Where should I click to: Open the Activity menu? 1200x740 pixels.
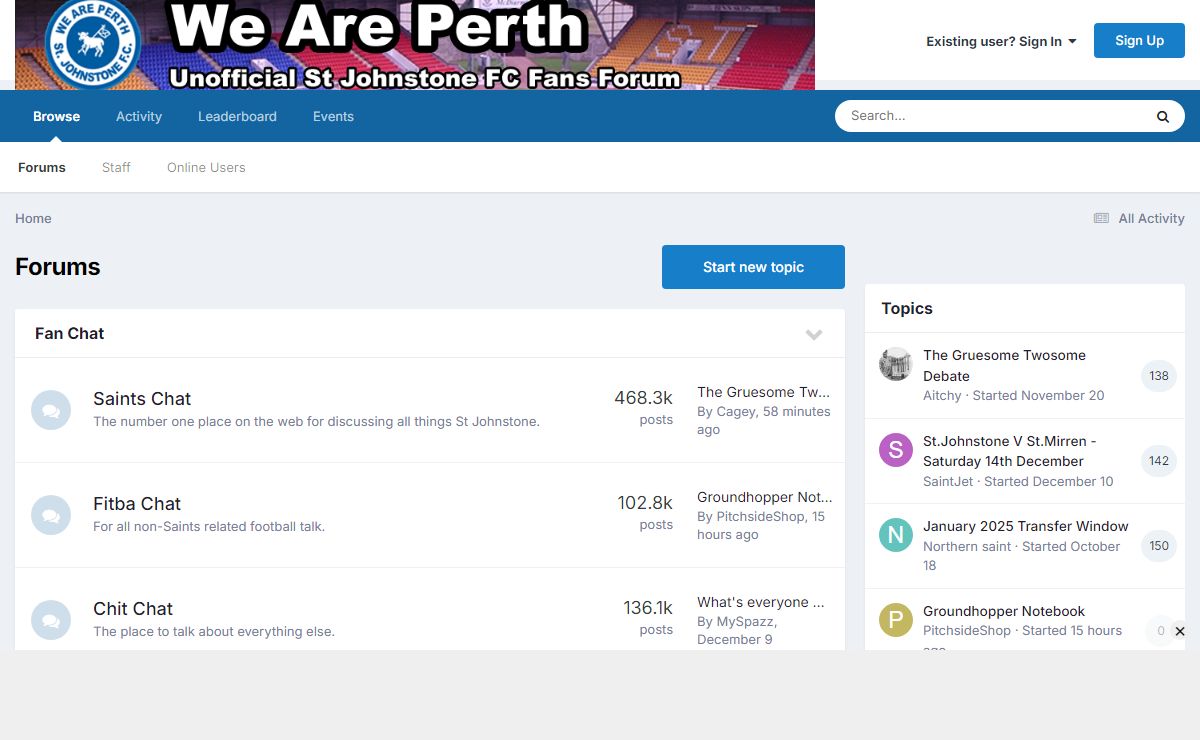pyautogui.click(x=139, y=116)
